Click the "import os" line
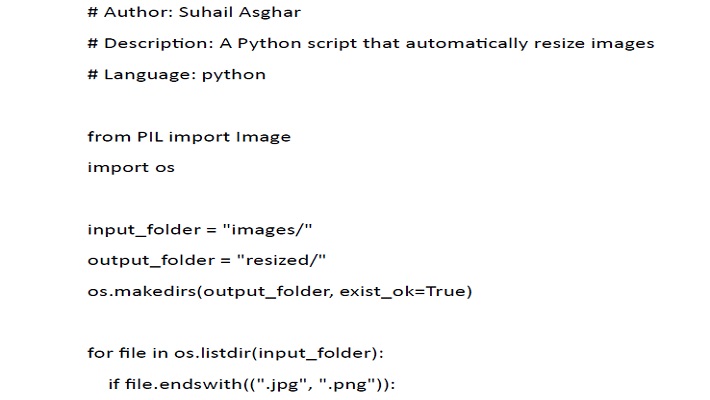710x400 pixels. (131, 167)
